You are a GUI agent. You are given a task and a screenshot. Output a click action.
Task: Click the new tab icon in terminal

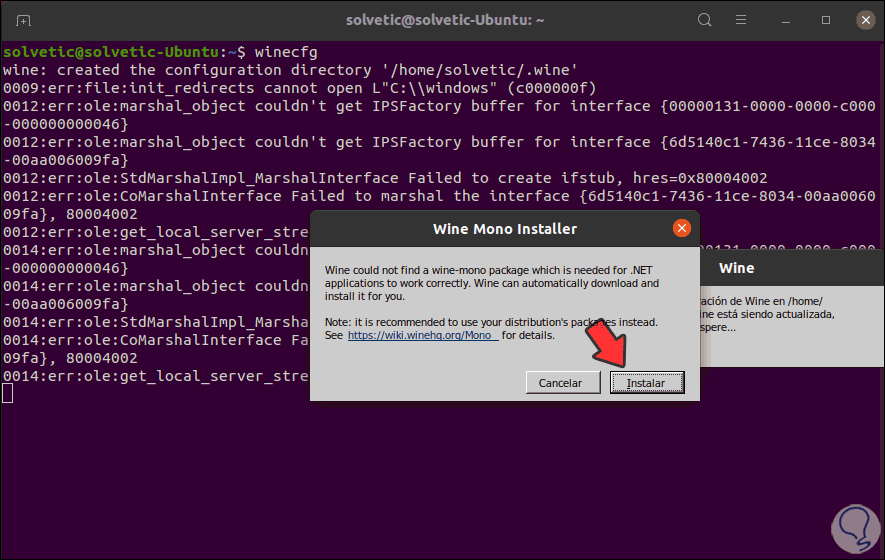point(23,21)
